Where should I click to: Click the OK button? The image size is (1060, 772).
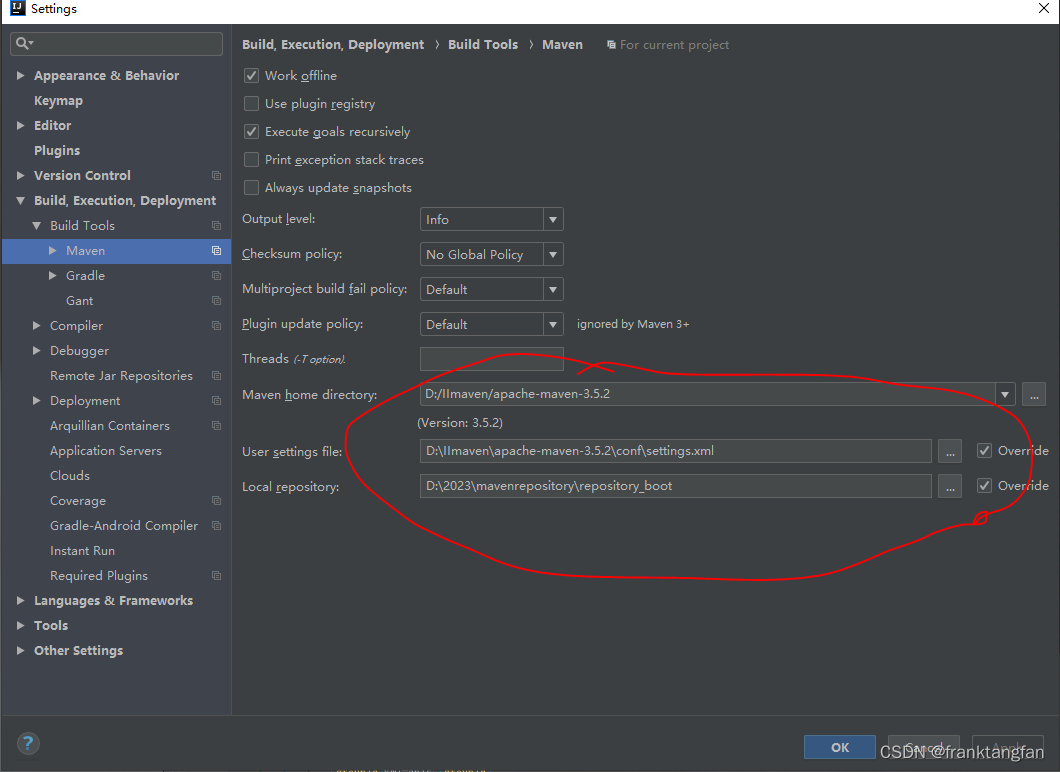pyautogui.click(x=840, y=747)
